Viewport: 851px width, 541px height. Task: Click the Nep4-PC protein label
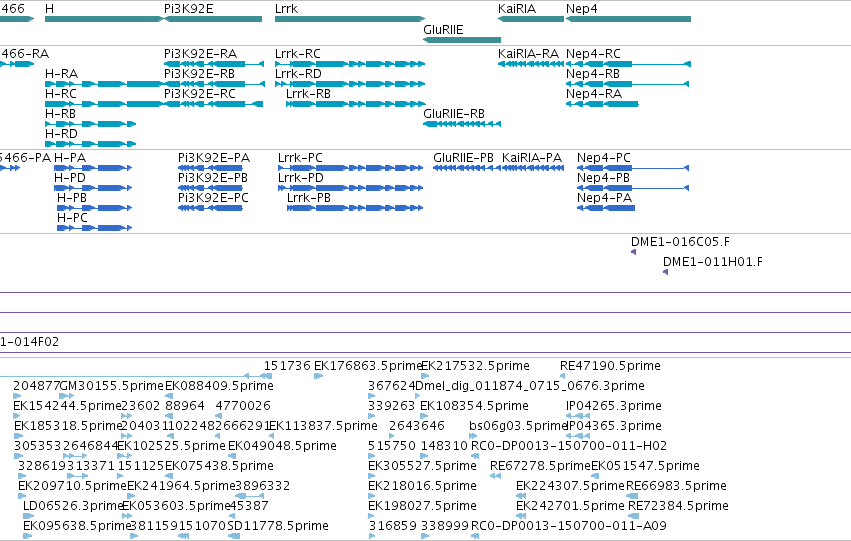(x=604, y=158)
